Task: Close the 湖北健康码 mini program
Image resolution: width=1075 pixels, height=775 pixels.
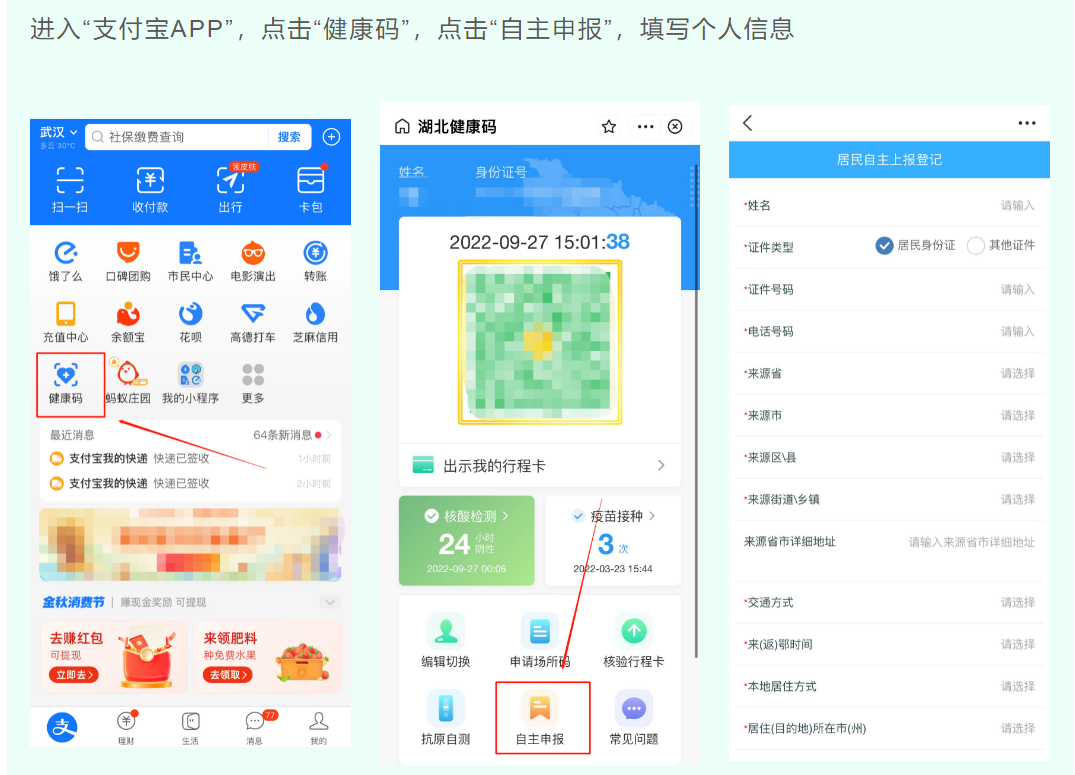Action: [675, 126]
